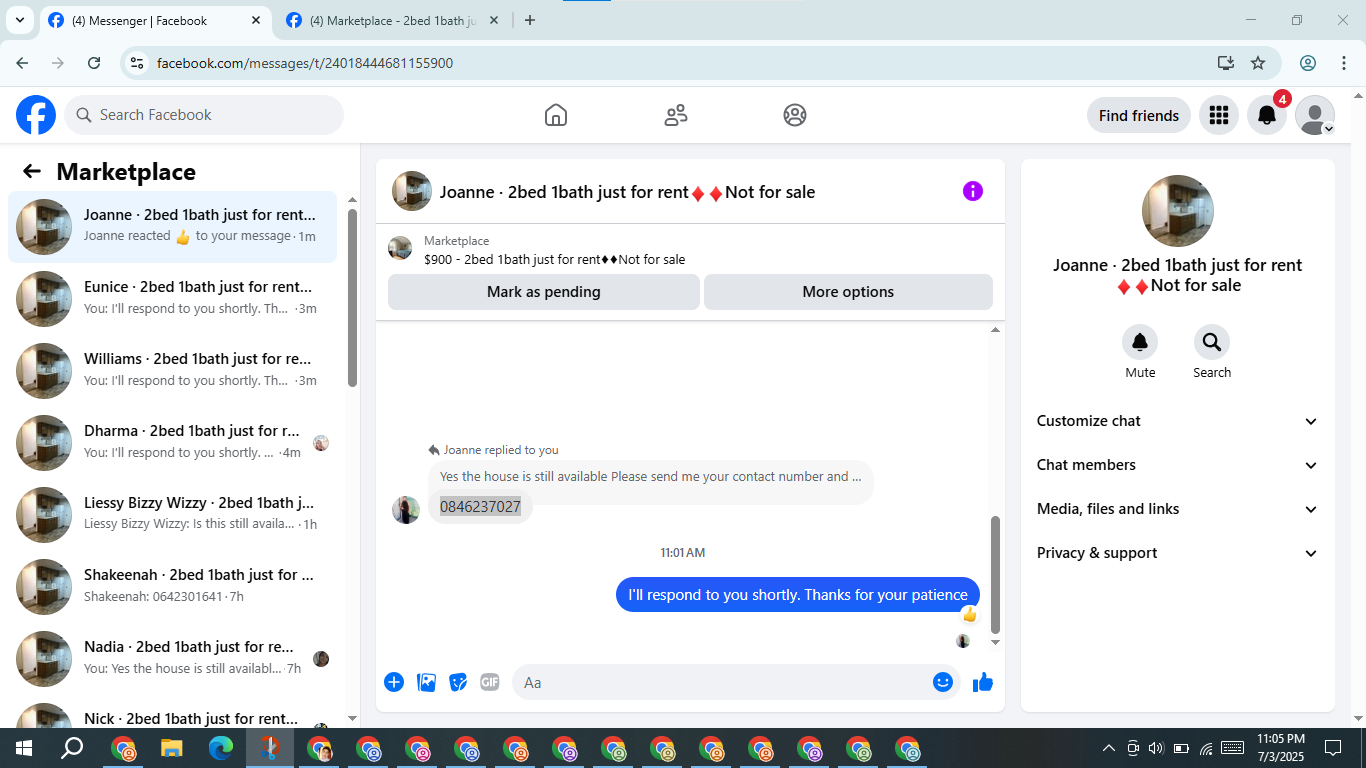Screen dimensions: 1366x768
Task: Open the Home icon in top navigation
Action: coord(556,115)
